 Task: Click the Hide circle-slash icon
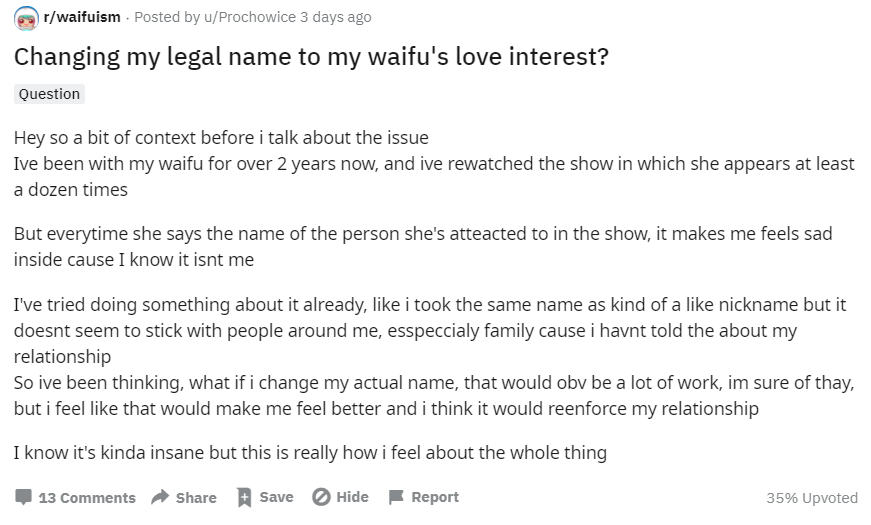click(321, 497)
